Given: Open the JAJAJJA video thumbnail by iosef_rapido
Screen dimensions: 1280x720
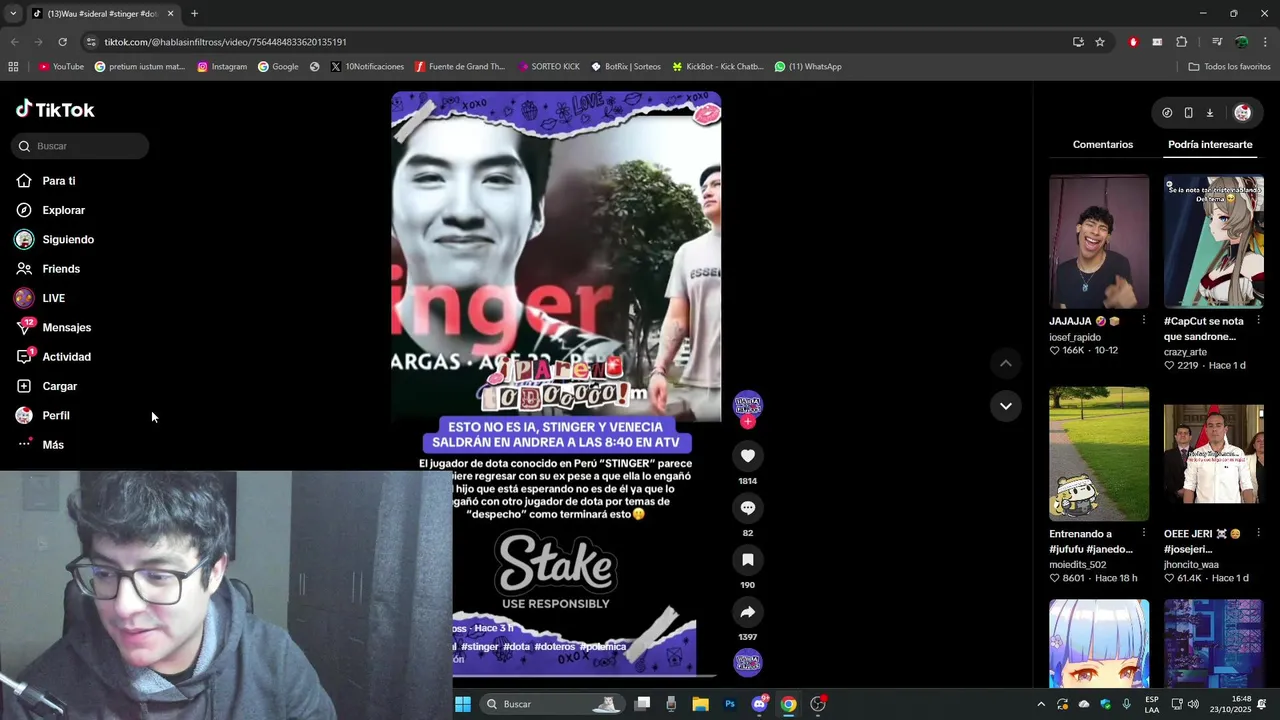Looking at the screenshot, I should [1099, 241].
